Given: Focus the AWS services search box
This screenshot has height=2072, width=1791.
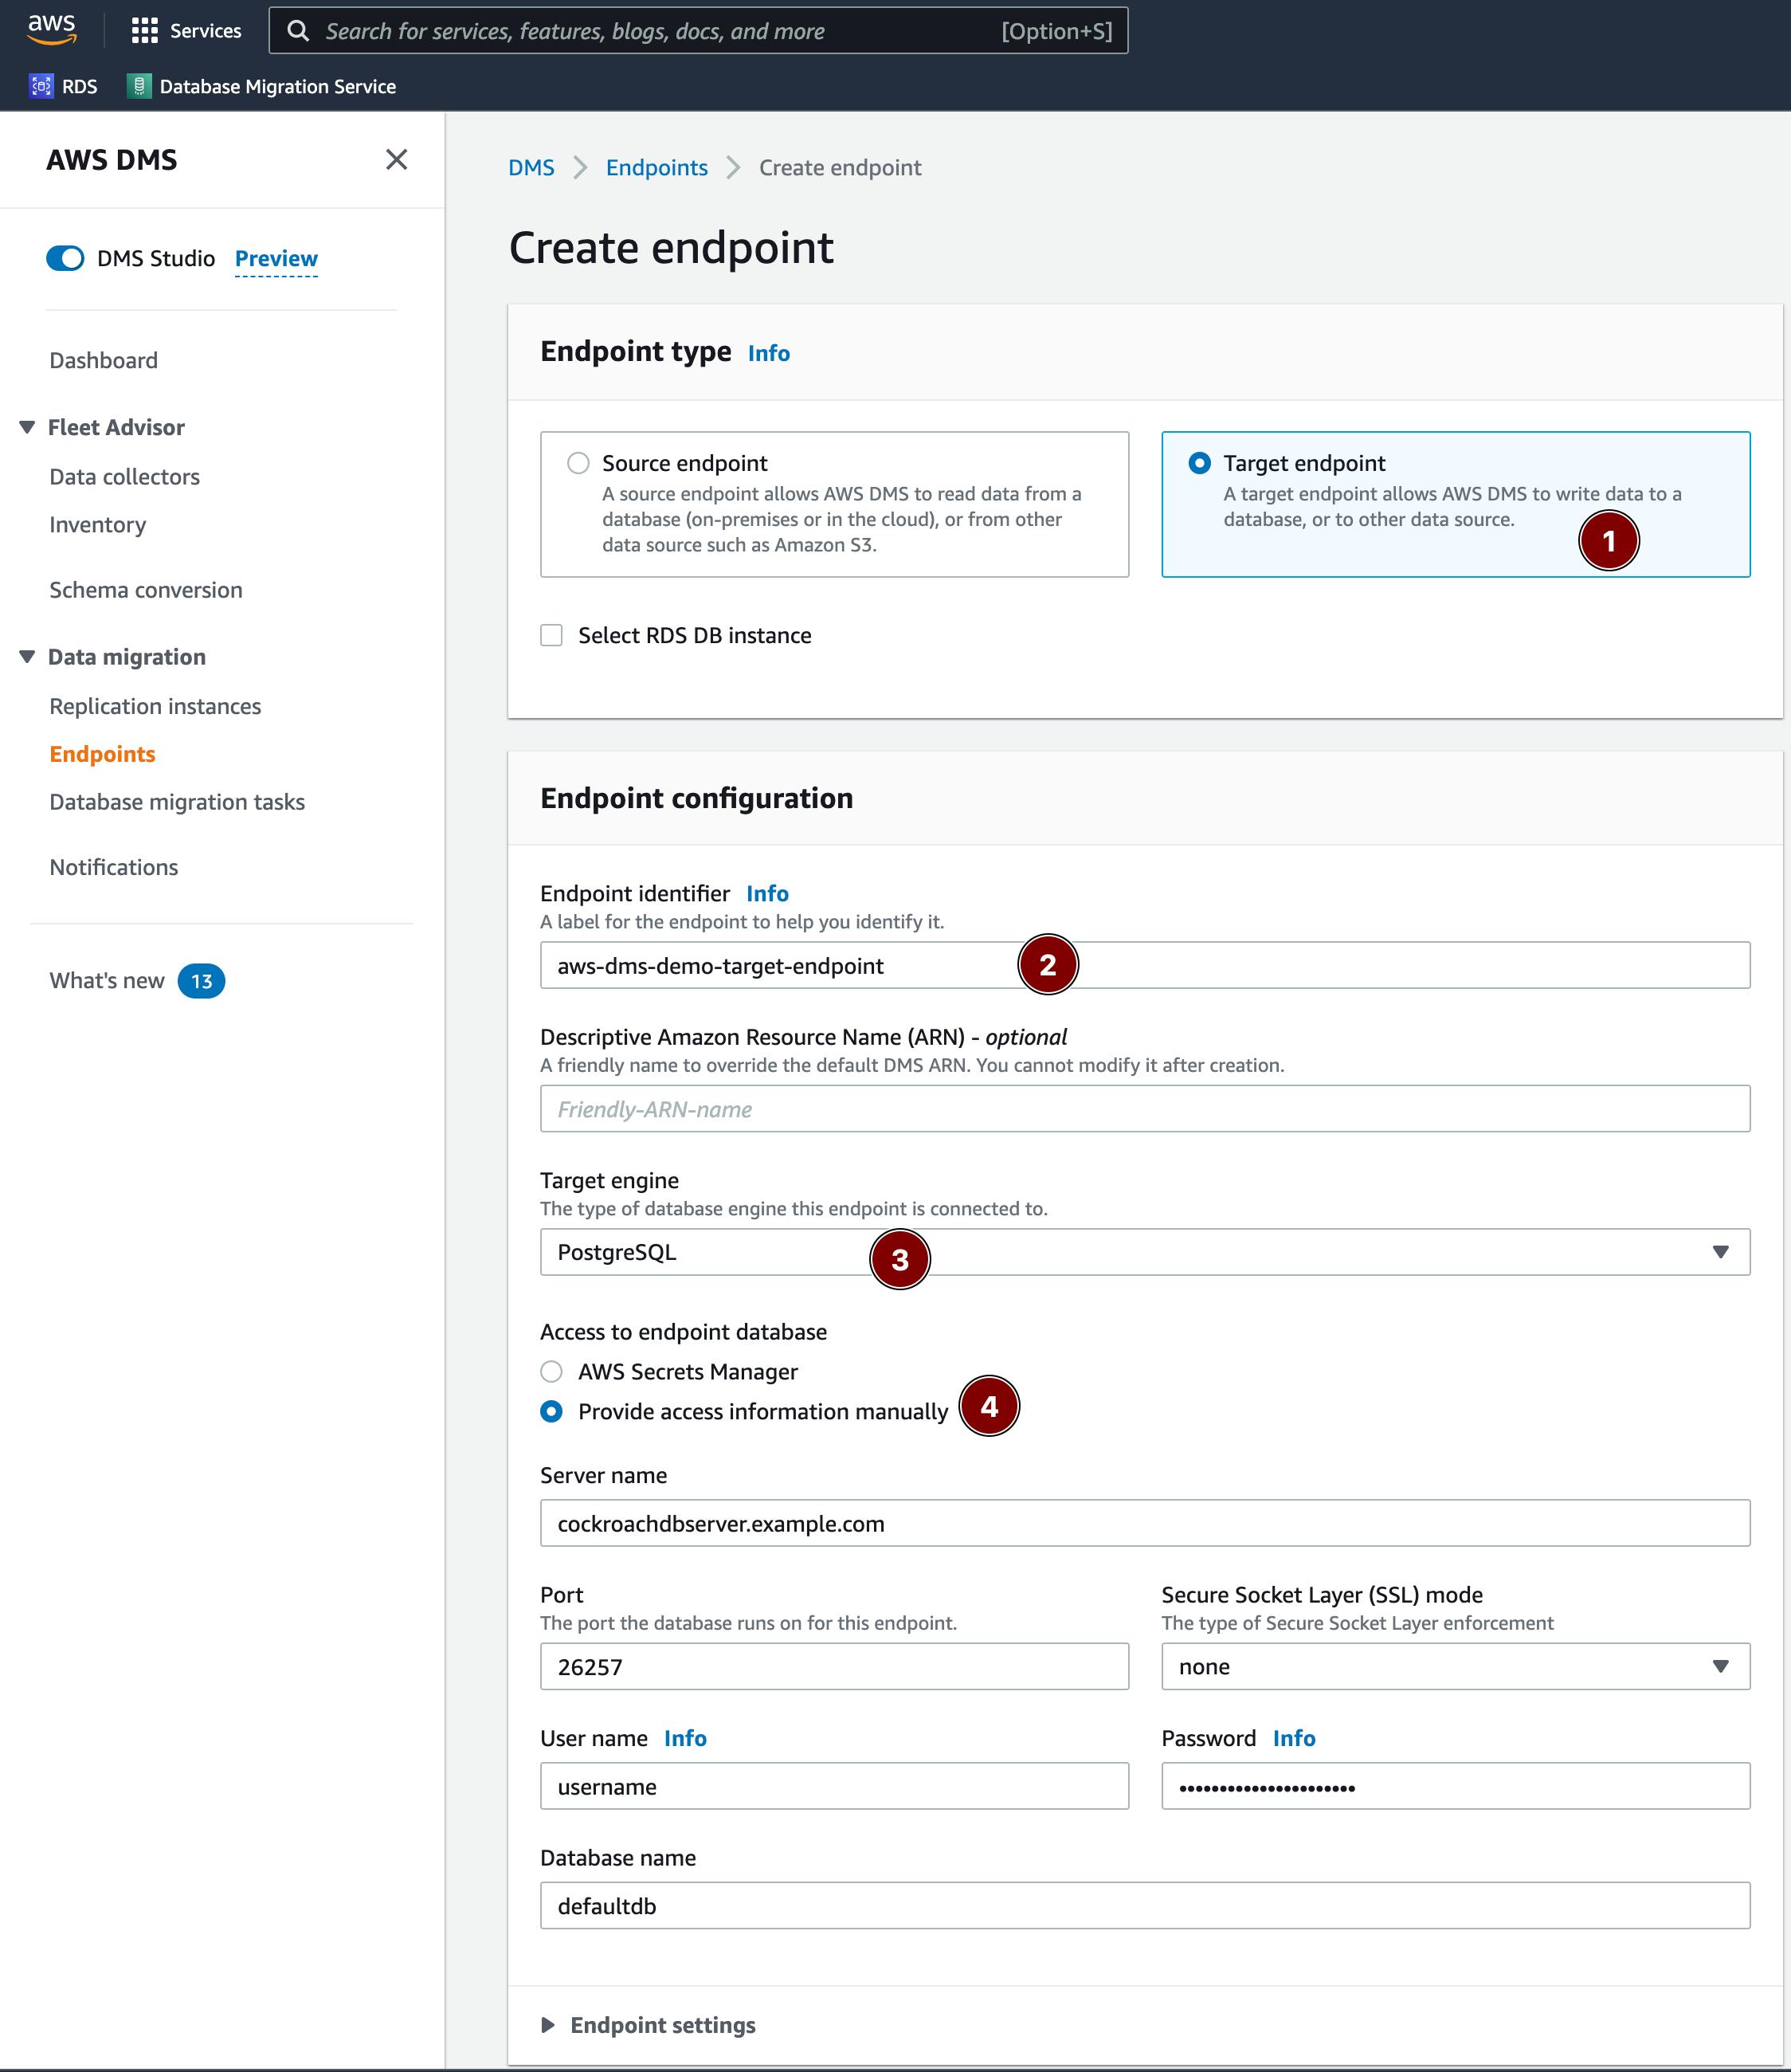Looking at the screenshot, I should pos(698,31).
